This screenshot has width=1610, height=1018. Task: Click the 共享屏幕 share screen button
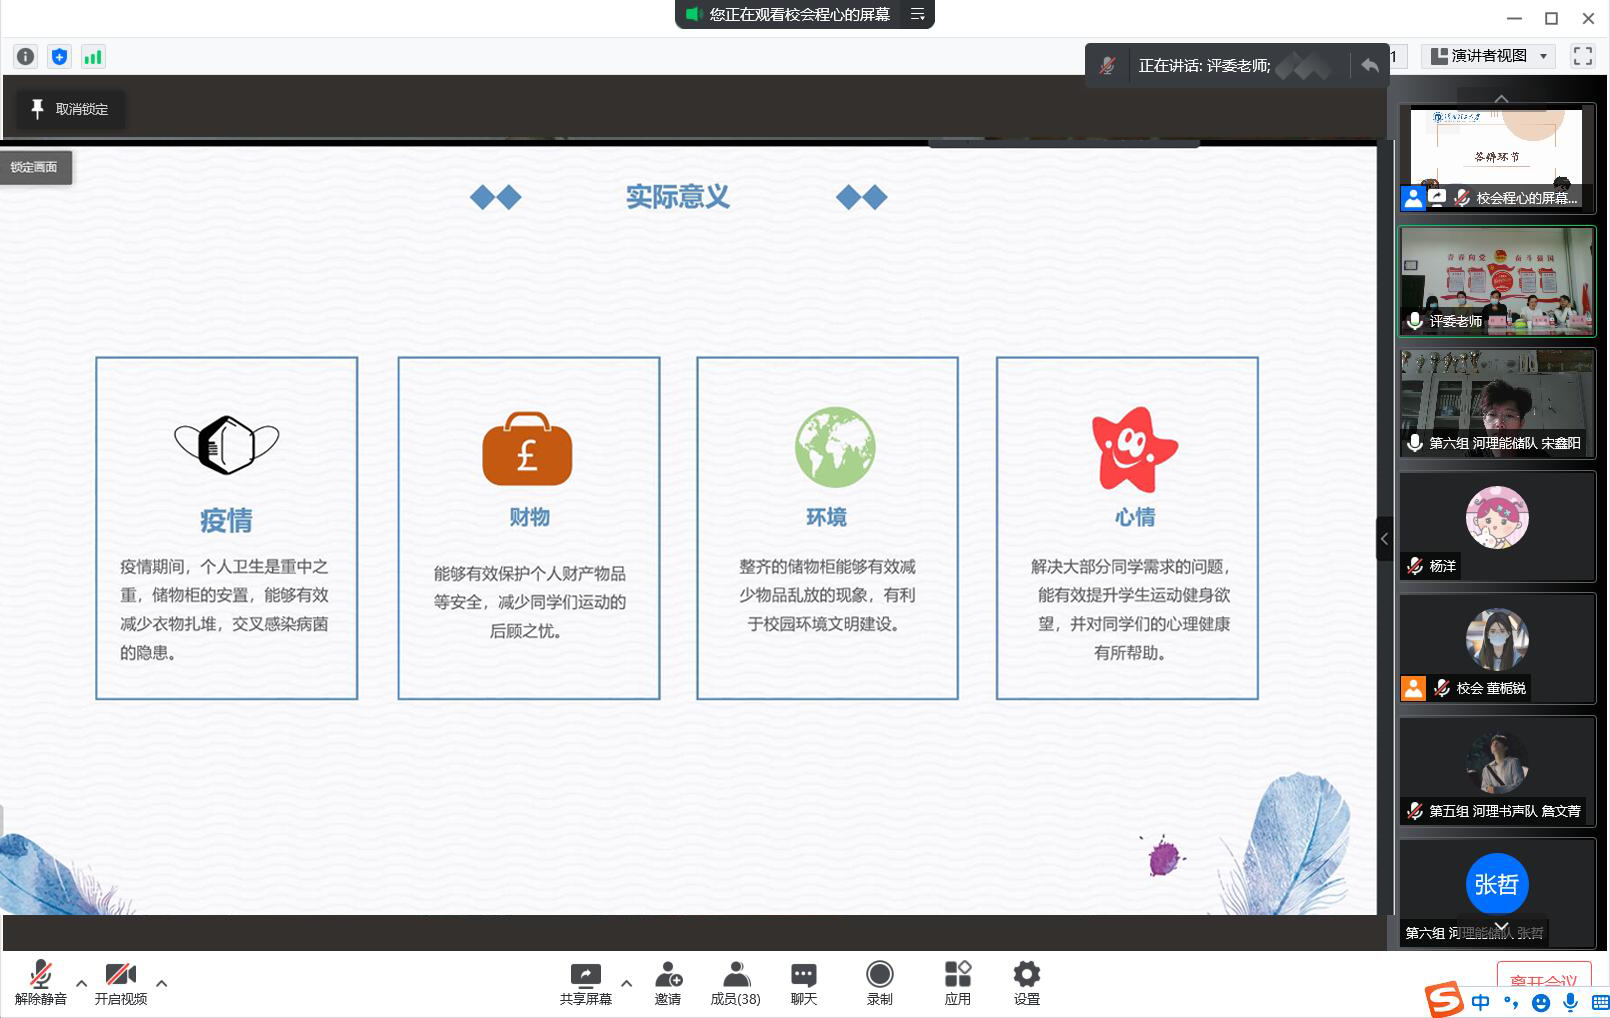(585, 982)
